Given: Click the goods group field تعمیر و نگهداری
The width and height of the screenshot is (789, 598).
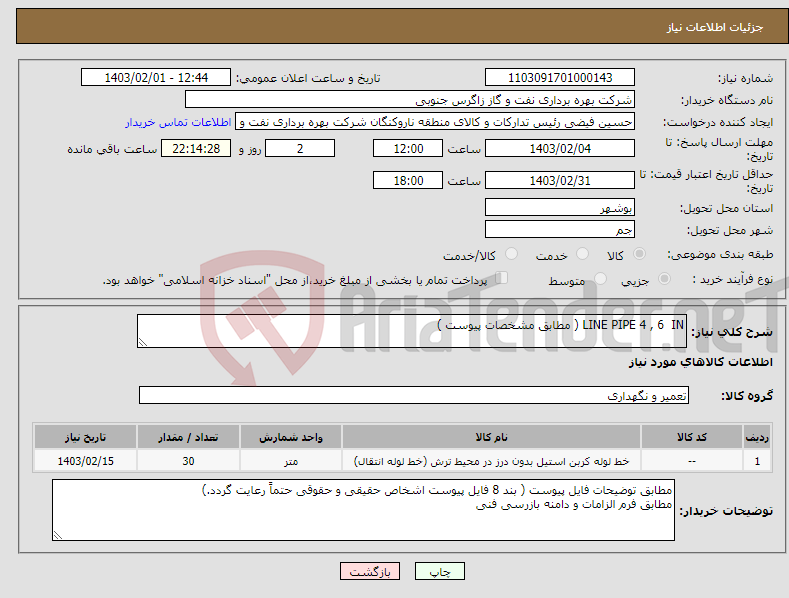Looking at the screenshot, I should tap(414, 395).
